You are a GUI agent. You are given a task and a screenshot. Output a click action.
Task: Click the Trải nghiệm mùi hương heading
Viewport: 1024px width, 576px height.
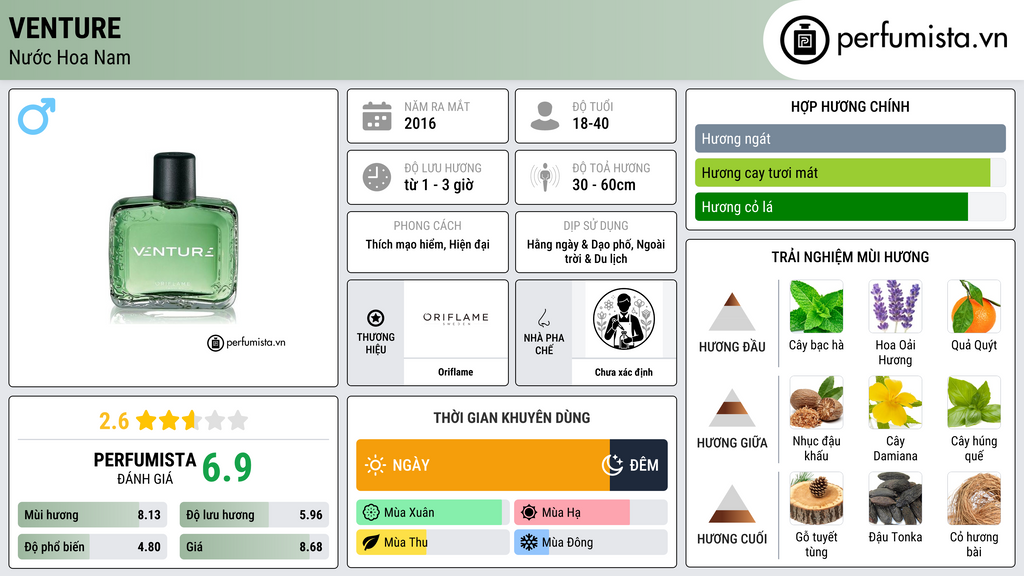850,257
